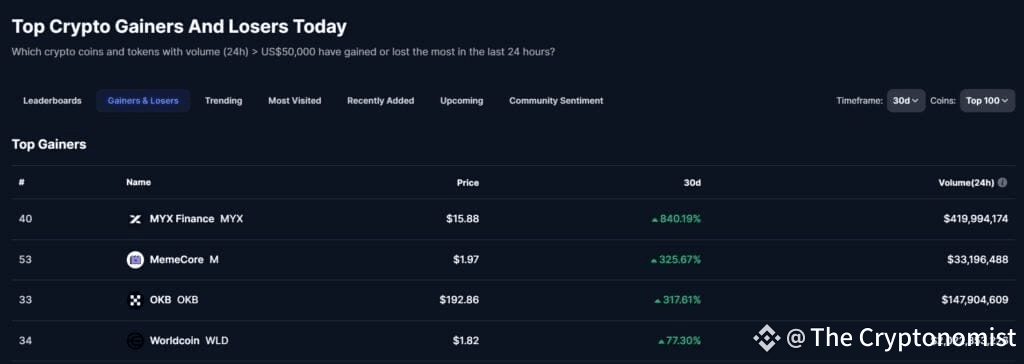Image resolution: width=1024 pixels, height=364 pixels.
Task: Open the Timeframe 30d dropdown
Action: [x=906, y=101]
